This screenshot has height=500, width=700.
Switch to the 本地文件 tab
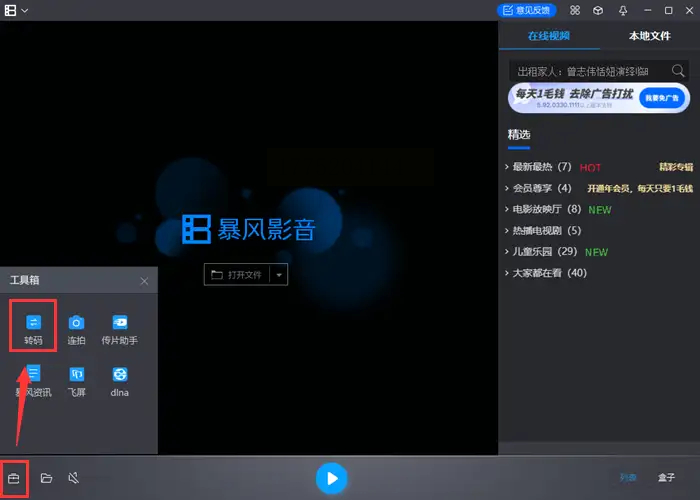coord(650,36)
